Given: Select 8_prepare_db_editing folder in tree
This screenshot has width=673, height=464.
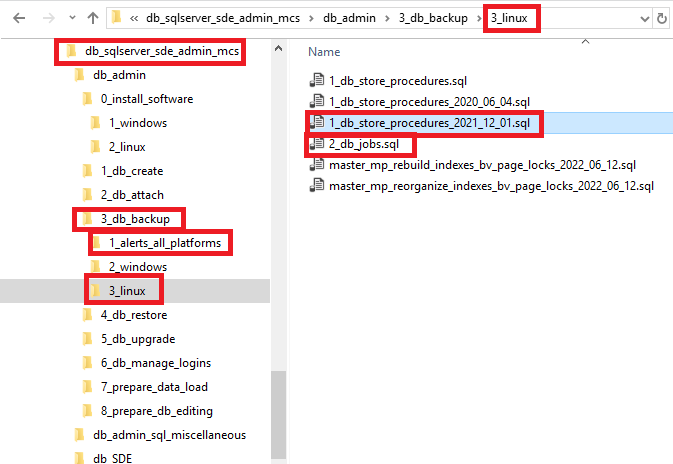Looking at the screenshot, I should (x=157, y=411).
